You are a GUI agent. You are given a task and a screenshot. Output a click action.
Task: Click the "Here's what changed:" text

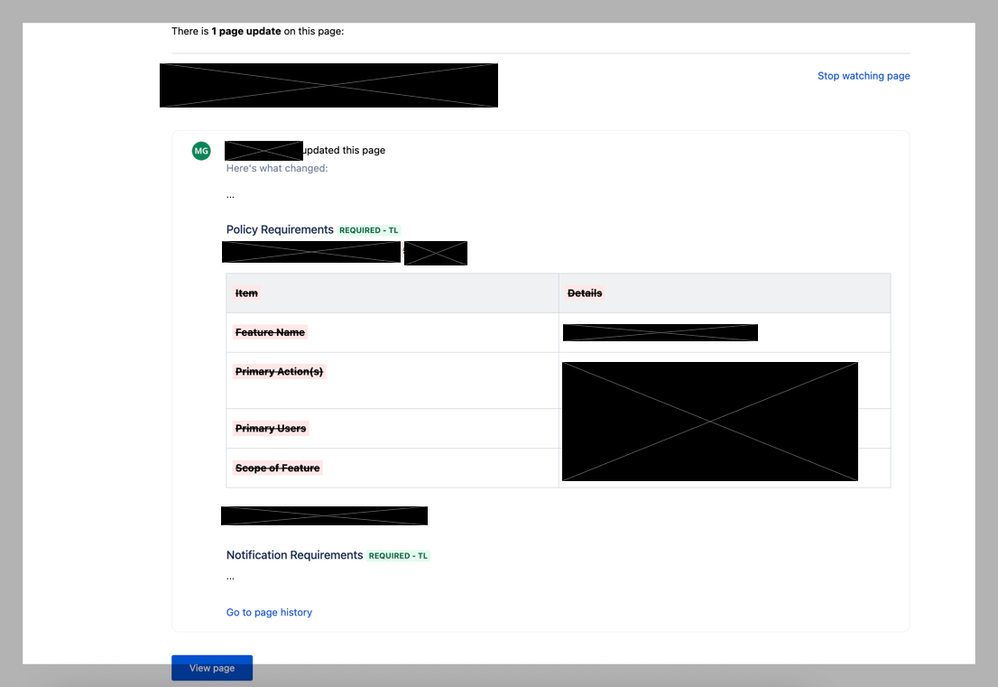(x=277, y=168)
